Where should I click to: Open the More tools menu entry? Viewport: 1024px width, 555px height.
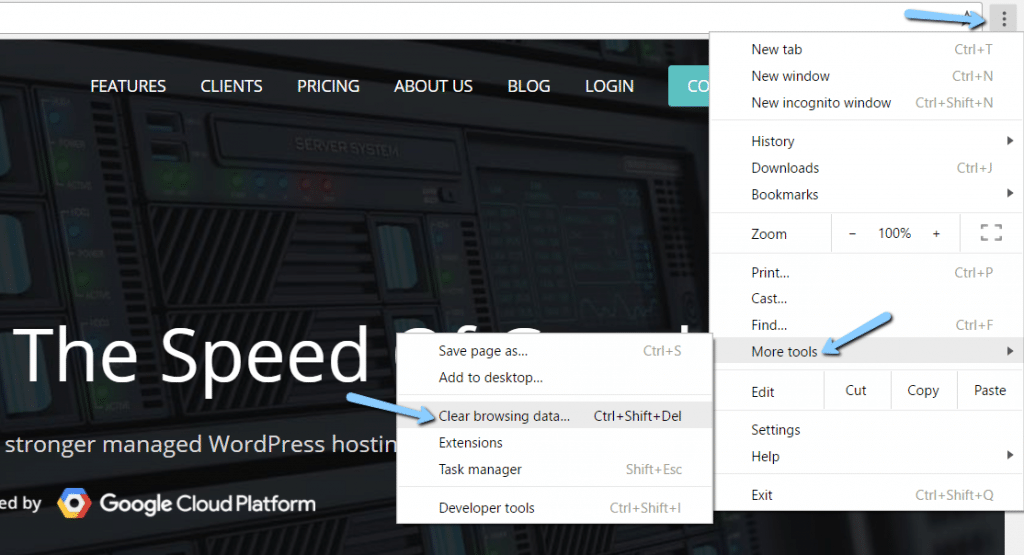point(867,351)
